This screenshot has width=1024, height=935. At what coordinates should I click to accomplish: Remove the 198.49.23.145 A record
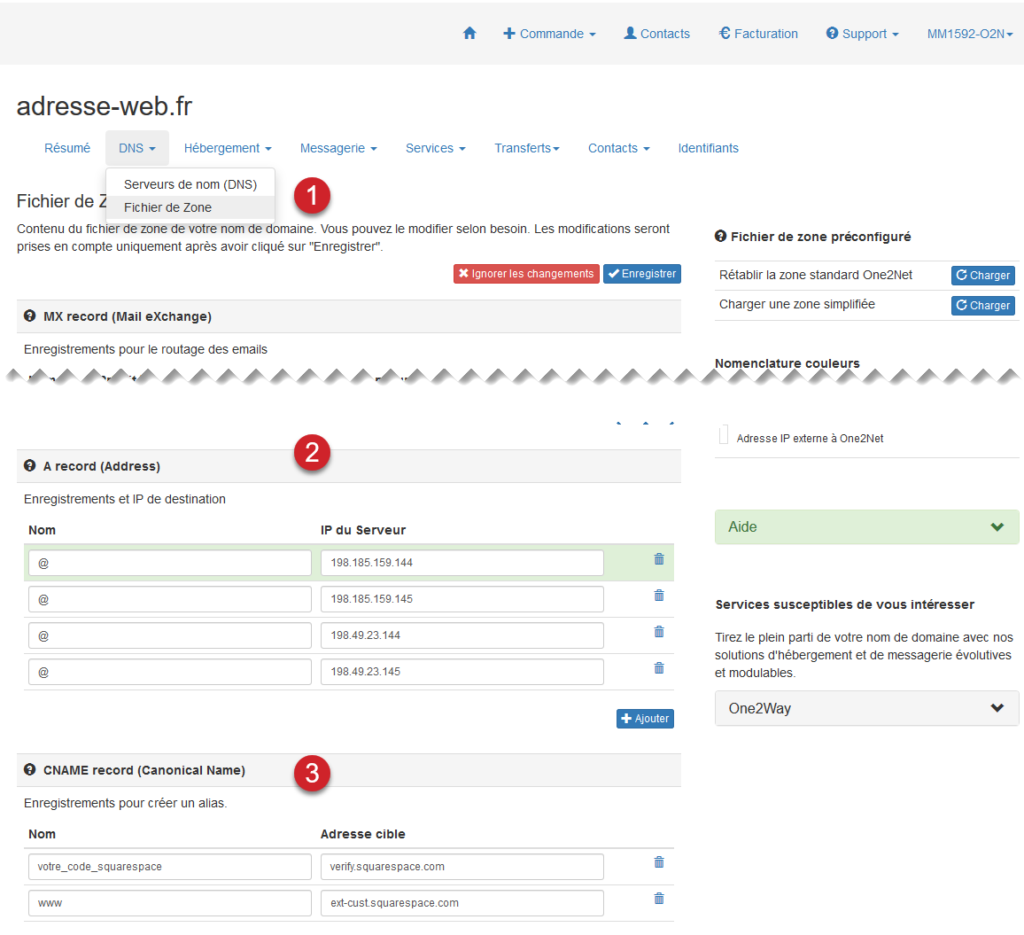[x=659, y=668]
